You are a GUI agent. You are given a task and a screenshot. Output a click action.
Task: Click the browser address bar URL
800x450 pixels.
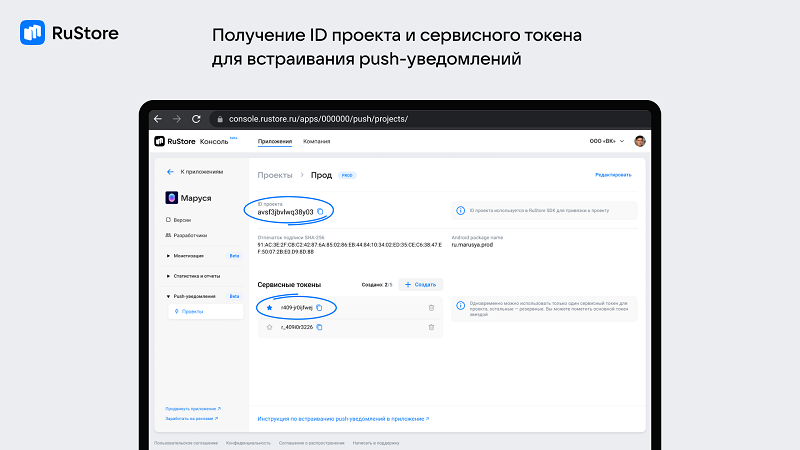click(318, 118)
